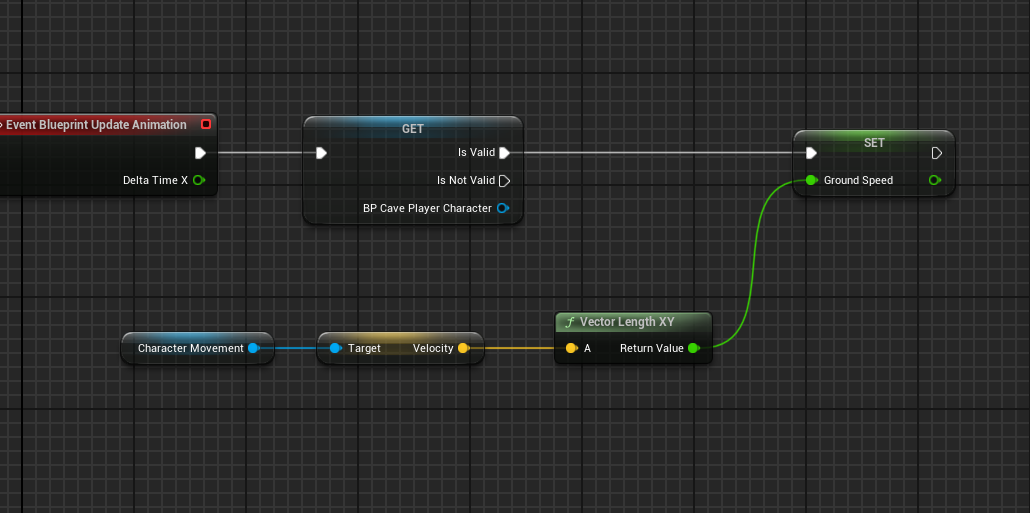The width and height of the screenshot is (1030, 513).
Task: Click the Velocity output pin
Action: [463, 348]
